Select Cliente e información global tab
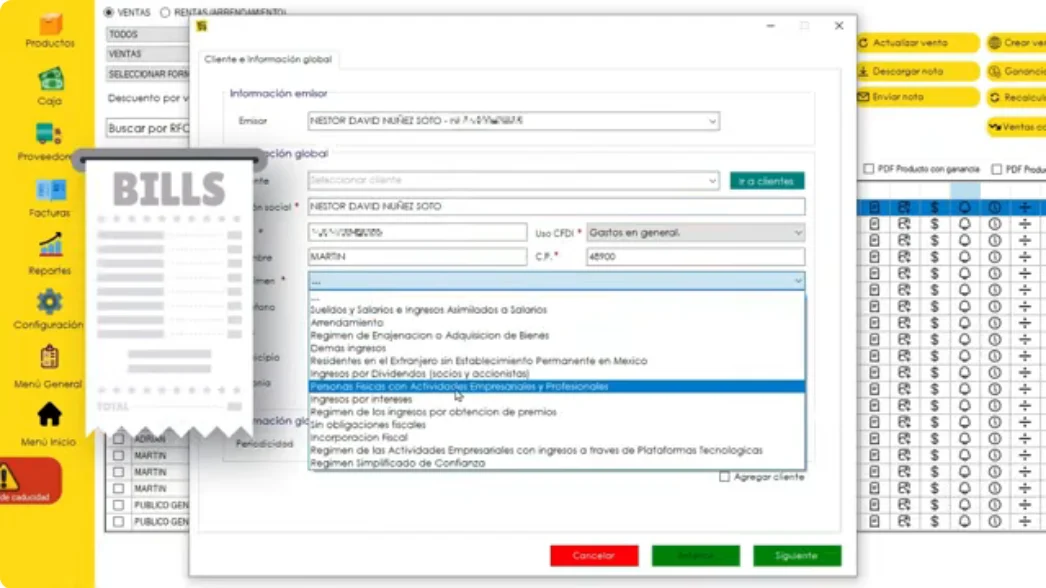Image resolution: width=1046 pixels, height=588 pixels. tap(268, 59)
